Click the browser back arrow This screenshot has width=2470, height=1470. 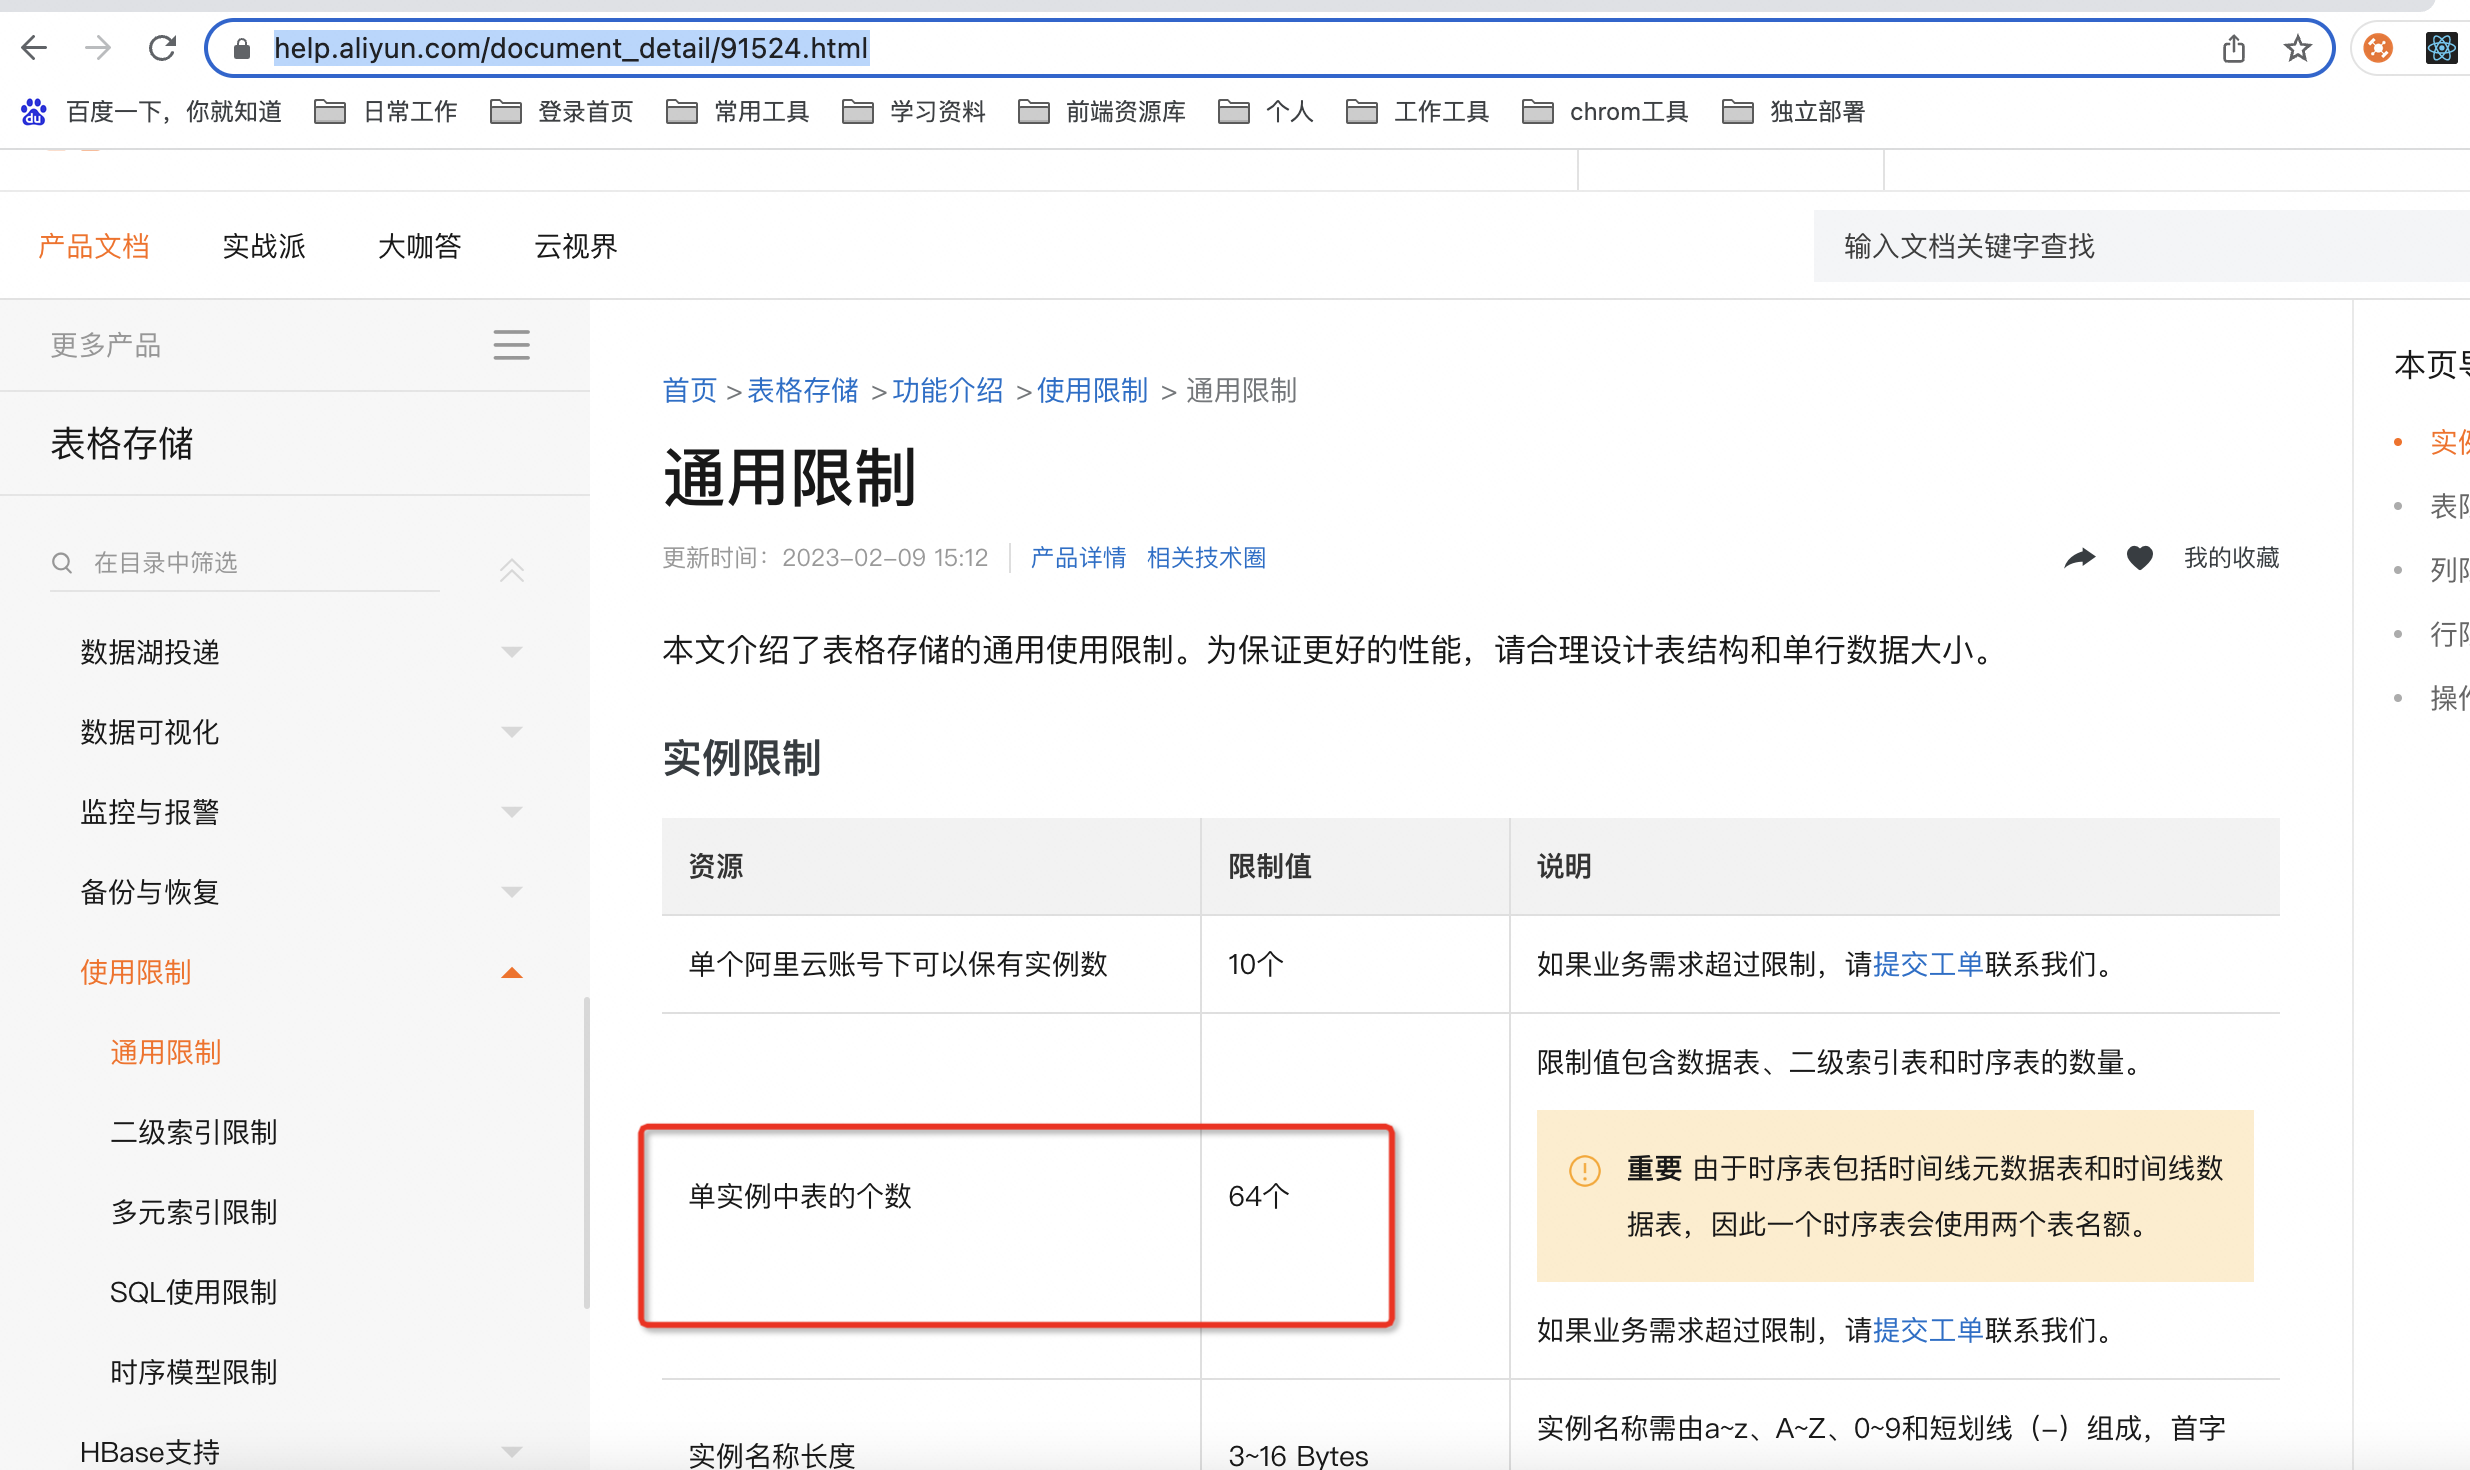pos(34,48)
